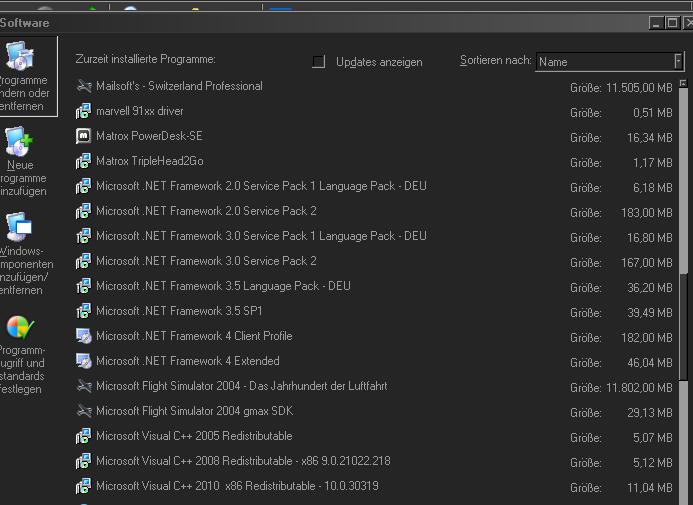The width and height of the screenshot is (693, 505).
Task: Open 'Windows-Komponenten hinzufügen/entfernen' sidebar icon
Action: point(19,227)
